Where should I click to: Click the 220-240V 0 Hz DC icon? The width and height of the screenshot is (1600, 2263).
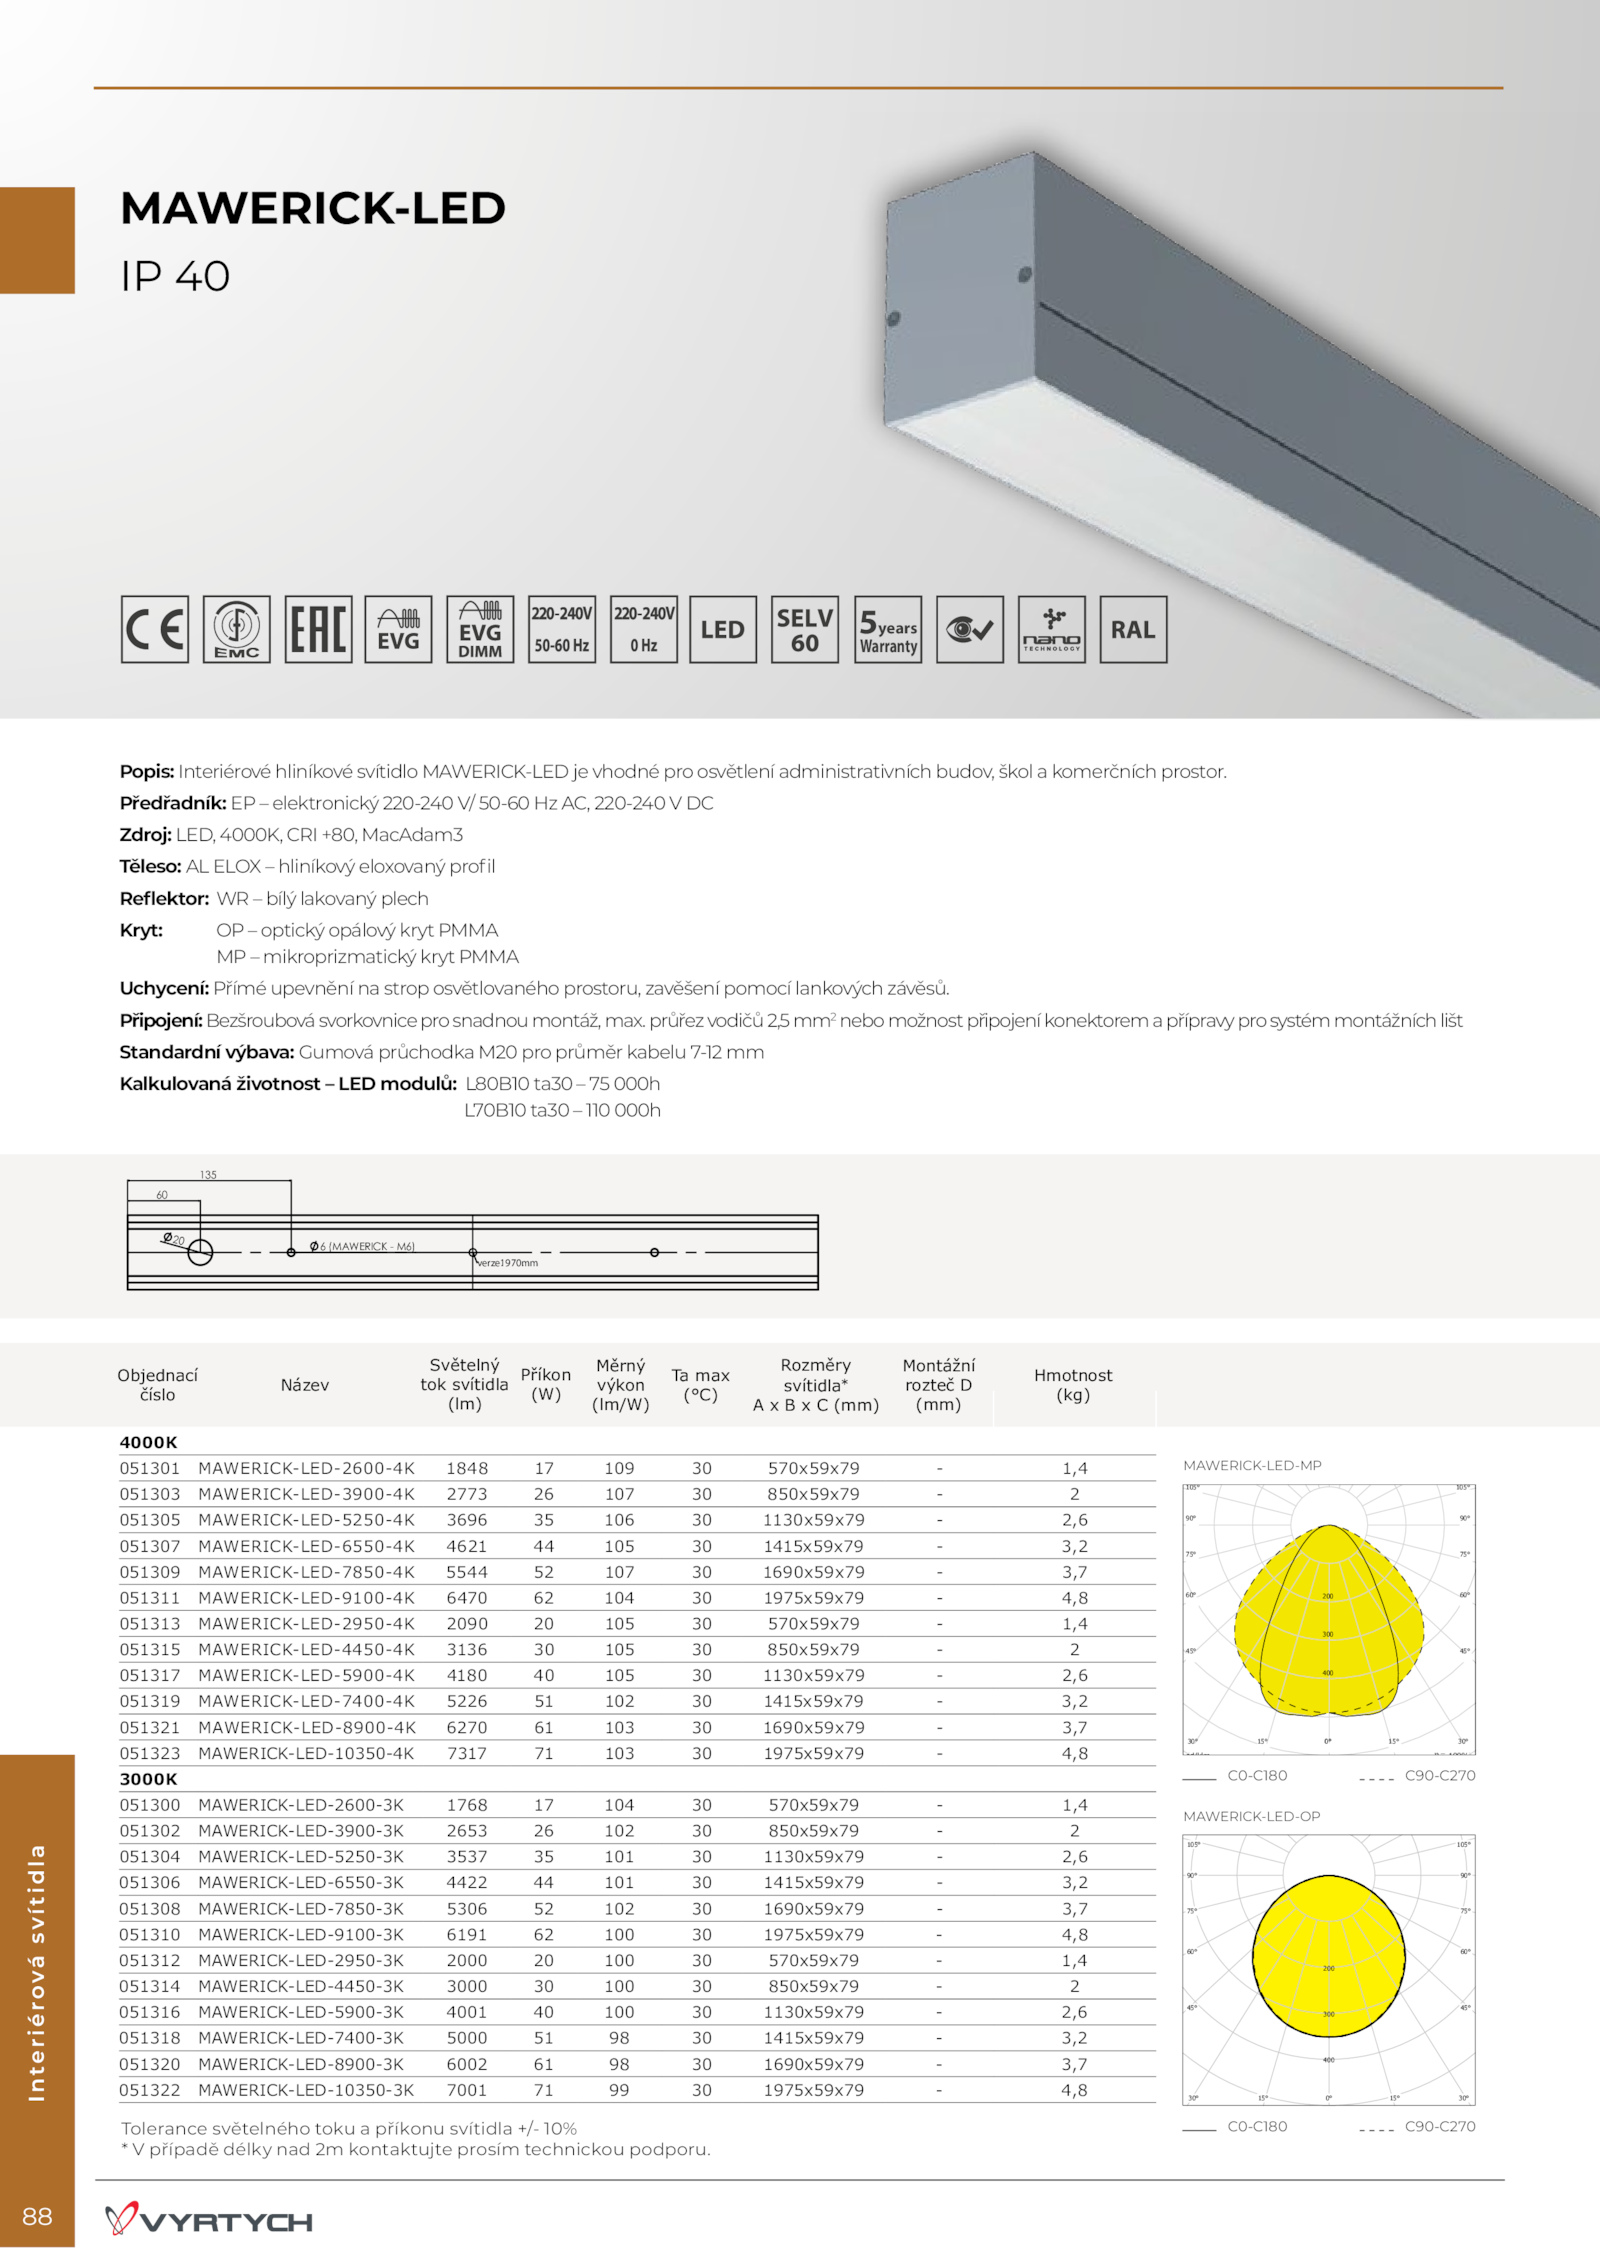(x=644, y=629)
